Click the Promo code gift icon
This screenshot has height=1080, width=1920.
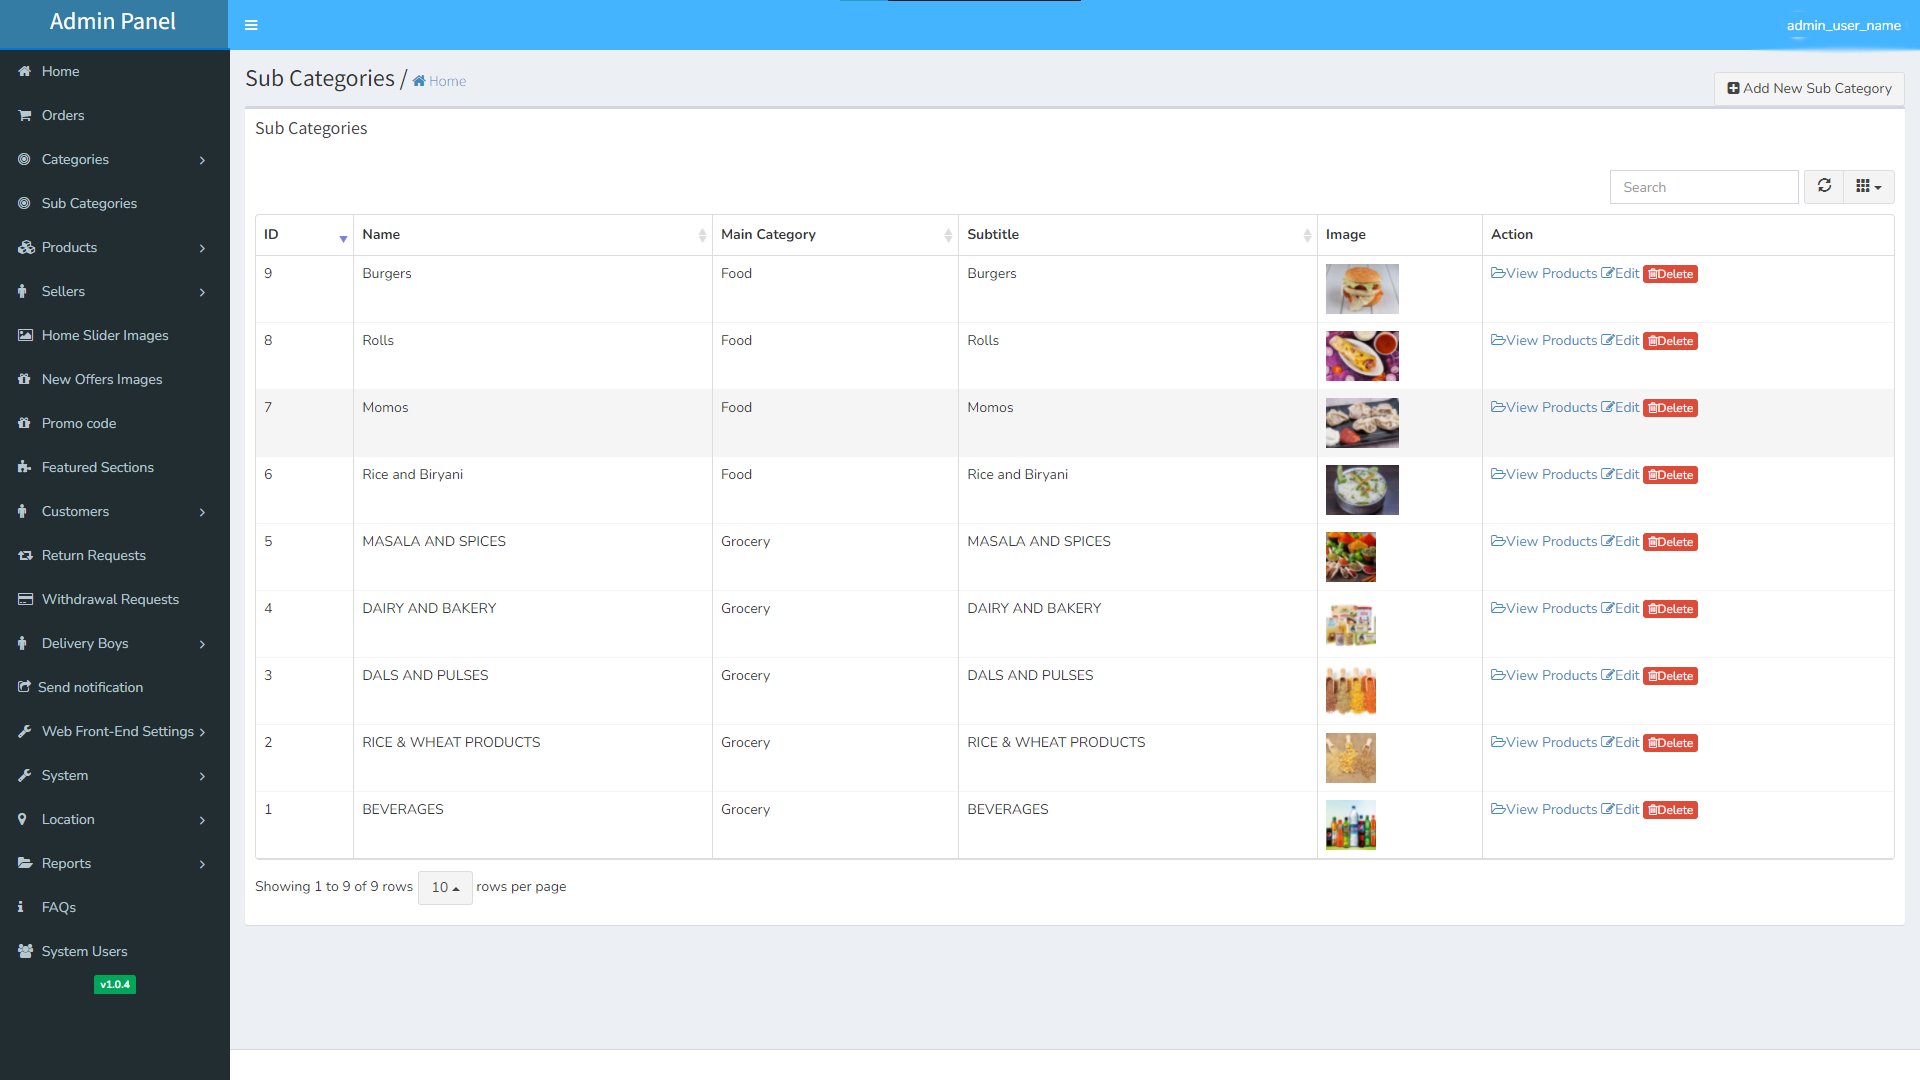tap(24, 423)
